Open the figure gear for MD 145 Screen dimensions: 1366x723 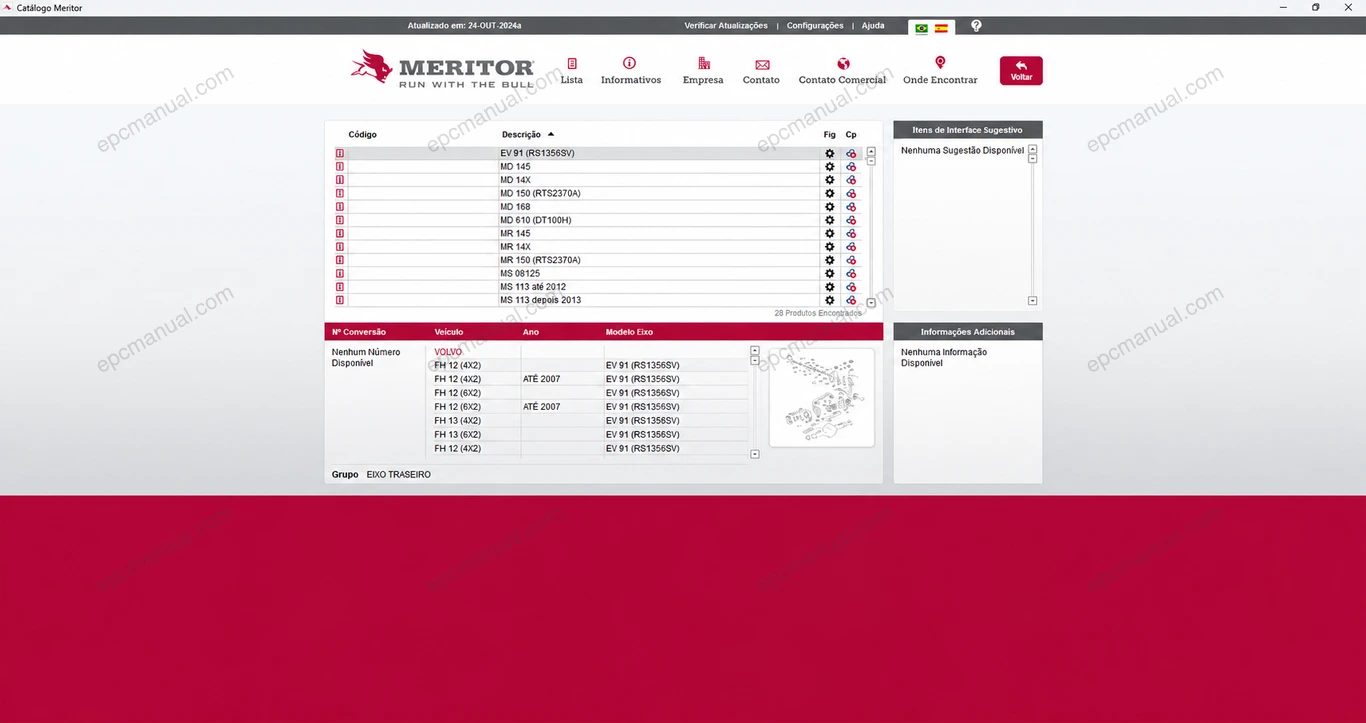pos(829,167)
